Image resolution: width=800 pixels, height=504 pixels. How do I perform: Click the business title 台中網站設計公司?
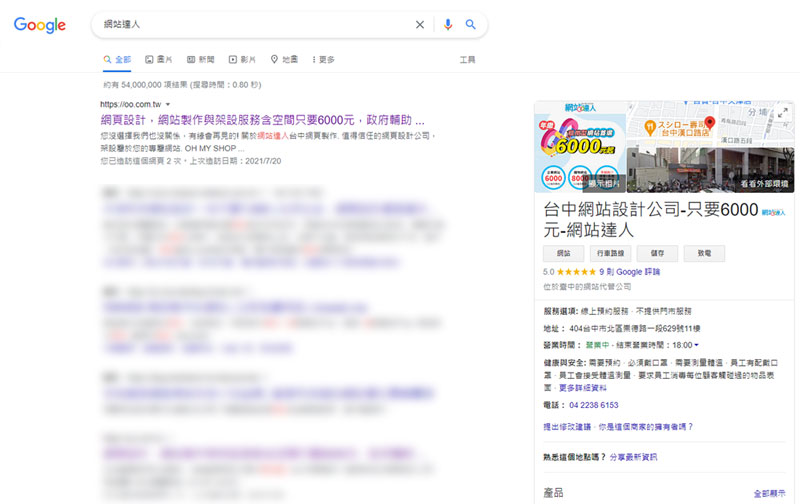click(651, 219)
